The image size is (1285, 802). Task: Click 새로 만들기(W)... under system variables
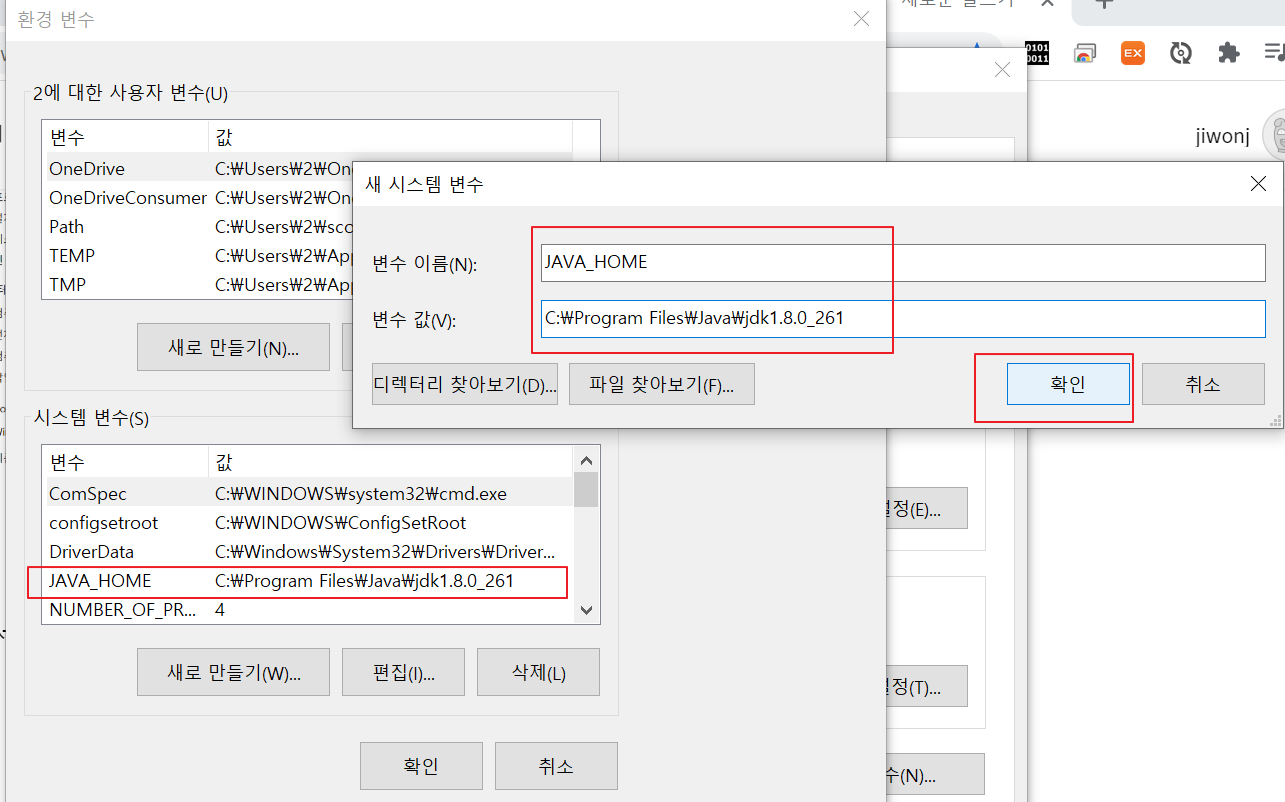coord(234,672)
